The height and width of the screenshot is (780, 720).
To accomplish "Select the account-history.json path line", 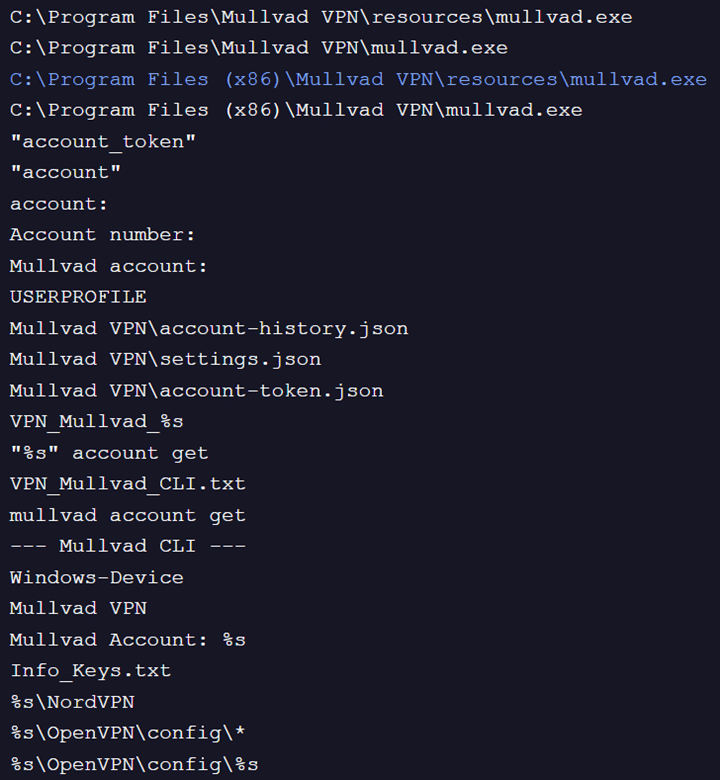I will click(x=209, y=328).
